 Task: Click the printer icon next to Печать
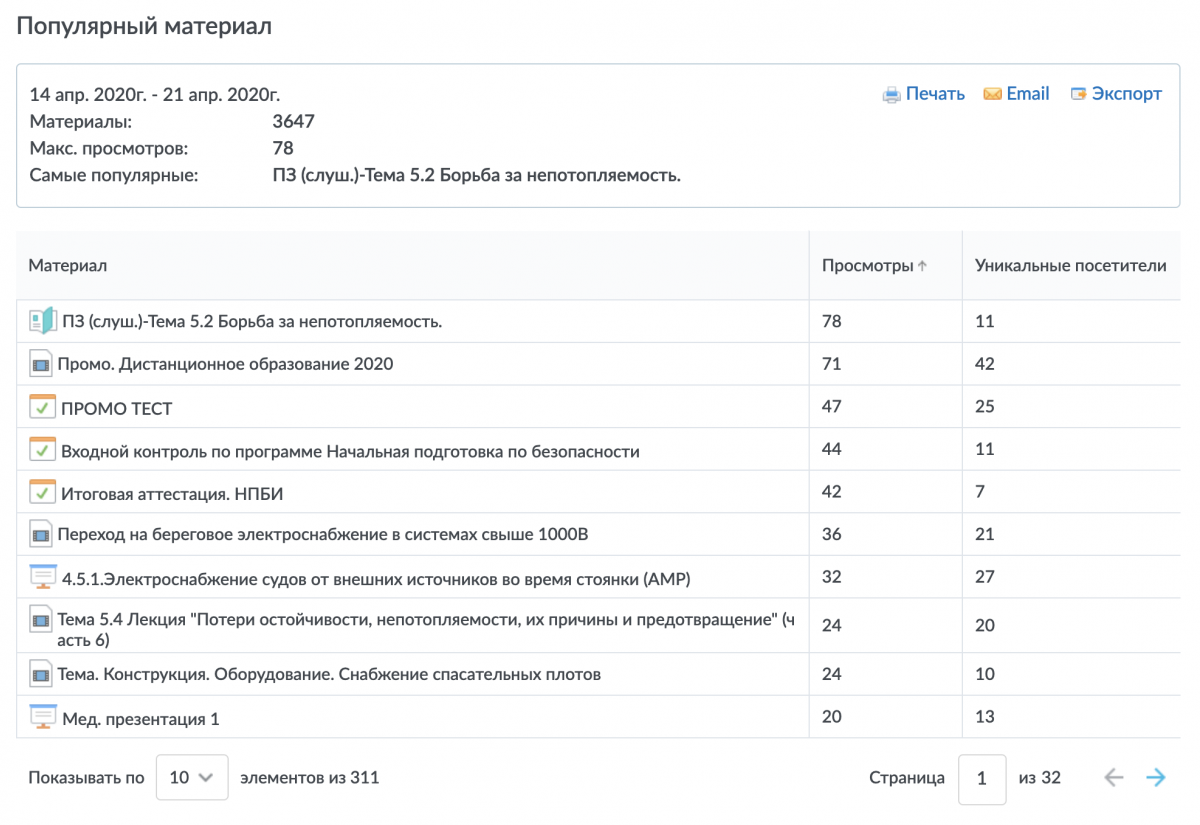tap(891, 95)
